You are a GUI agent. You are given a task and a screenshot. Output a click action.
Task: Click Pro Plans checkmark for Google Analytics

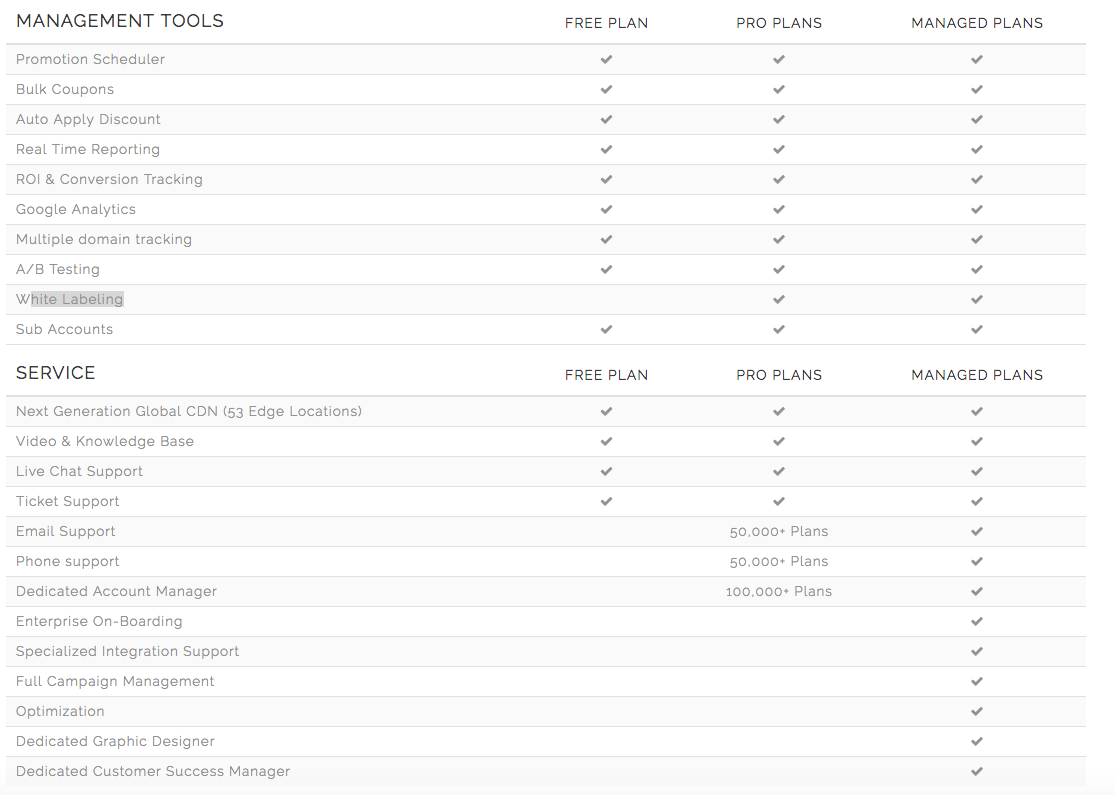click(x=779, y=209)
